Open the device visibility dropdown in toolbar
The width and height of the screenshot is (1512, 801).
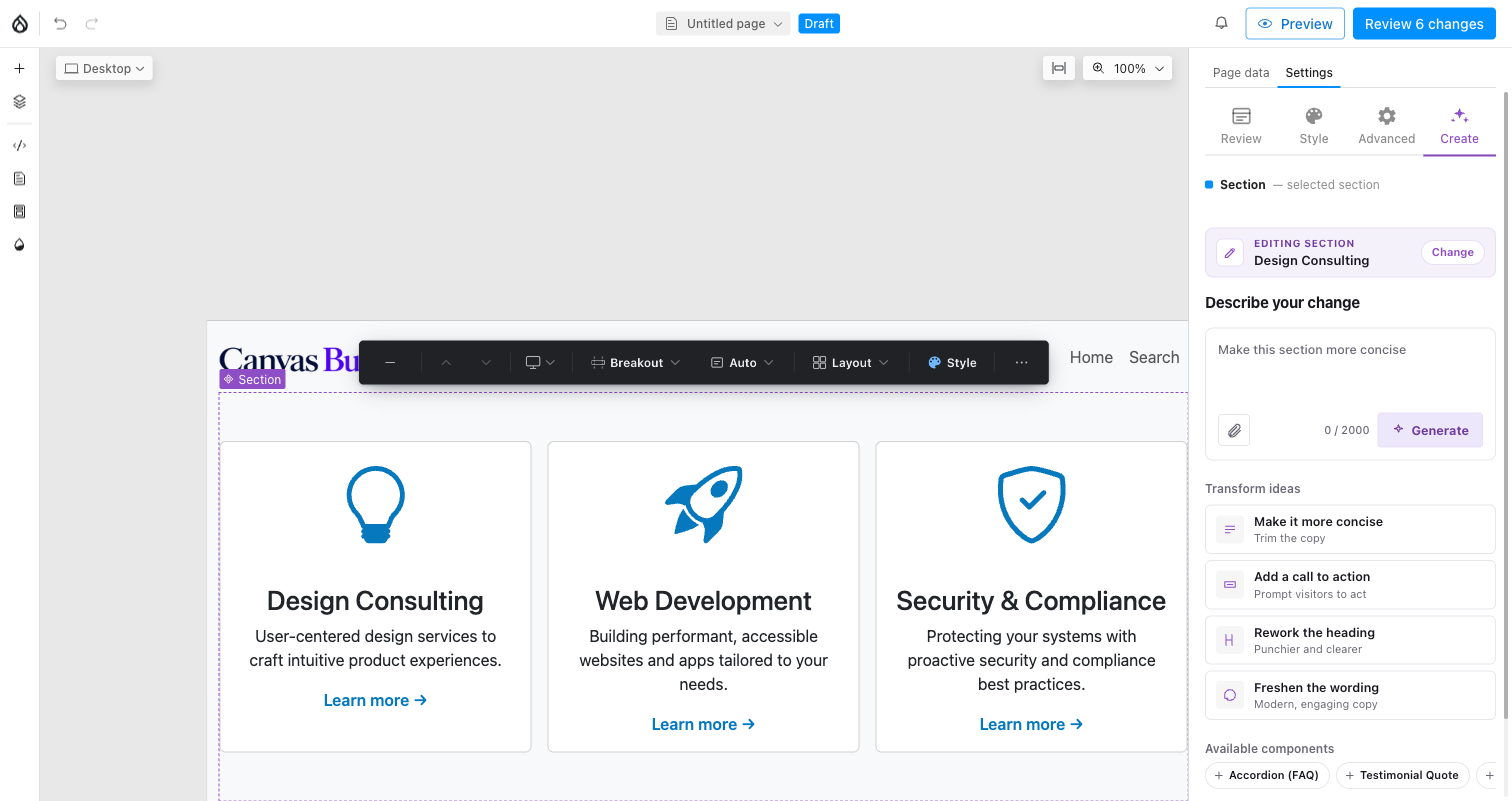pos(540,362)
